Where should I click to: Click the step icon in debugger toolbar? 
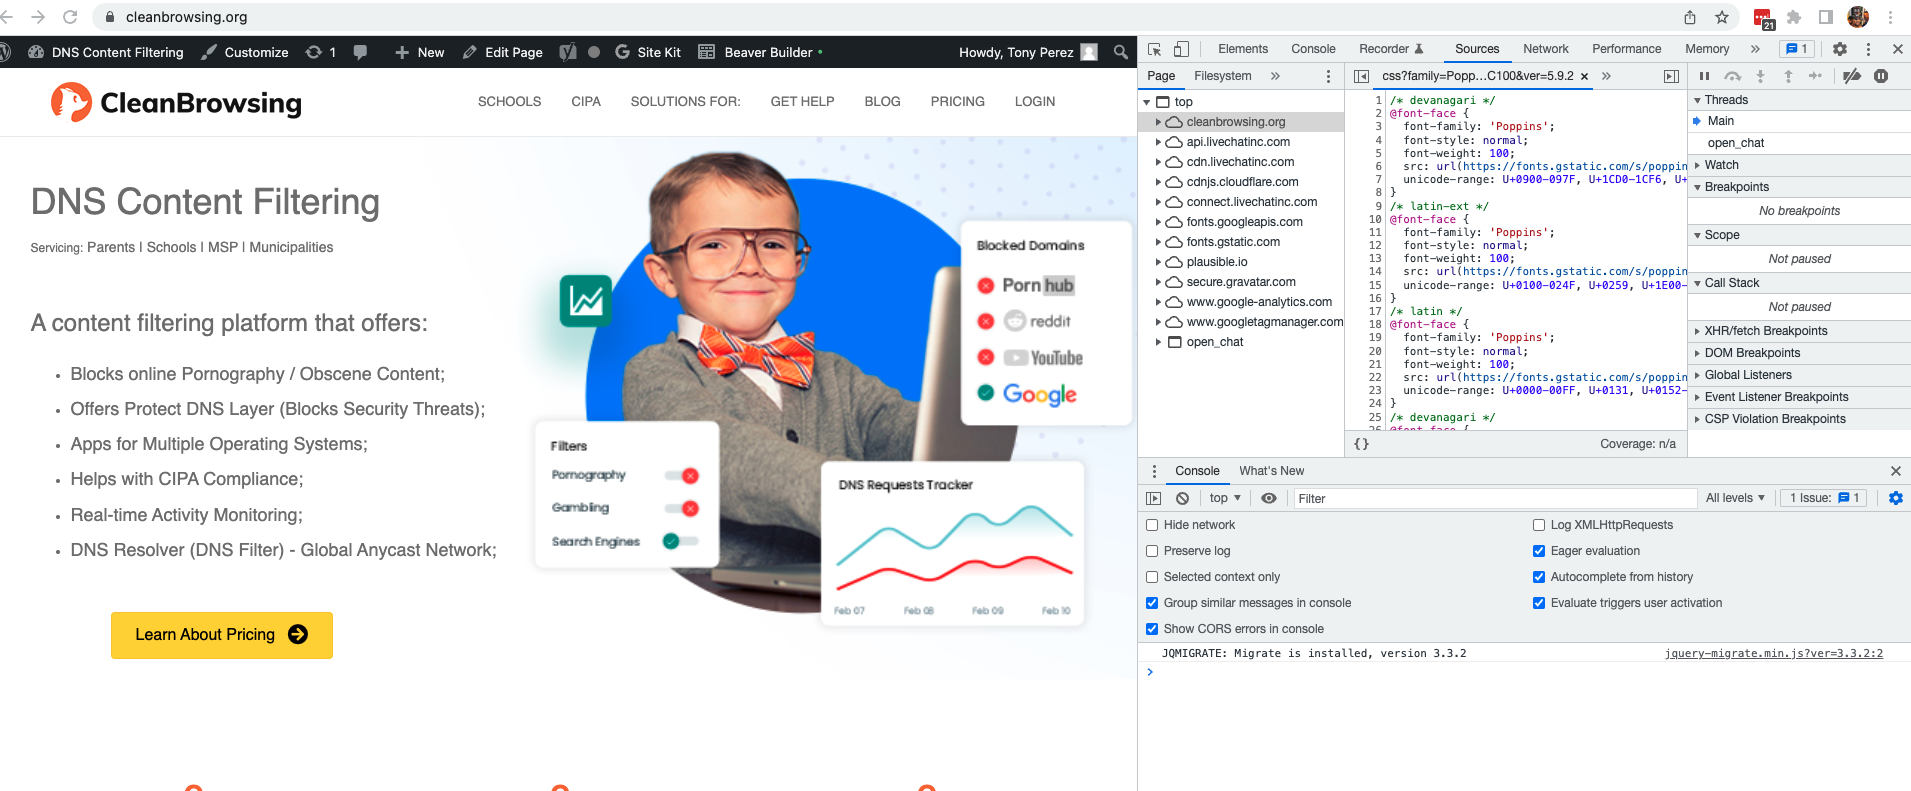(1815, 76)
